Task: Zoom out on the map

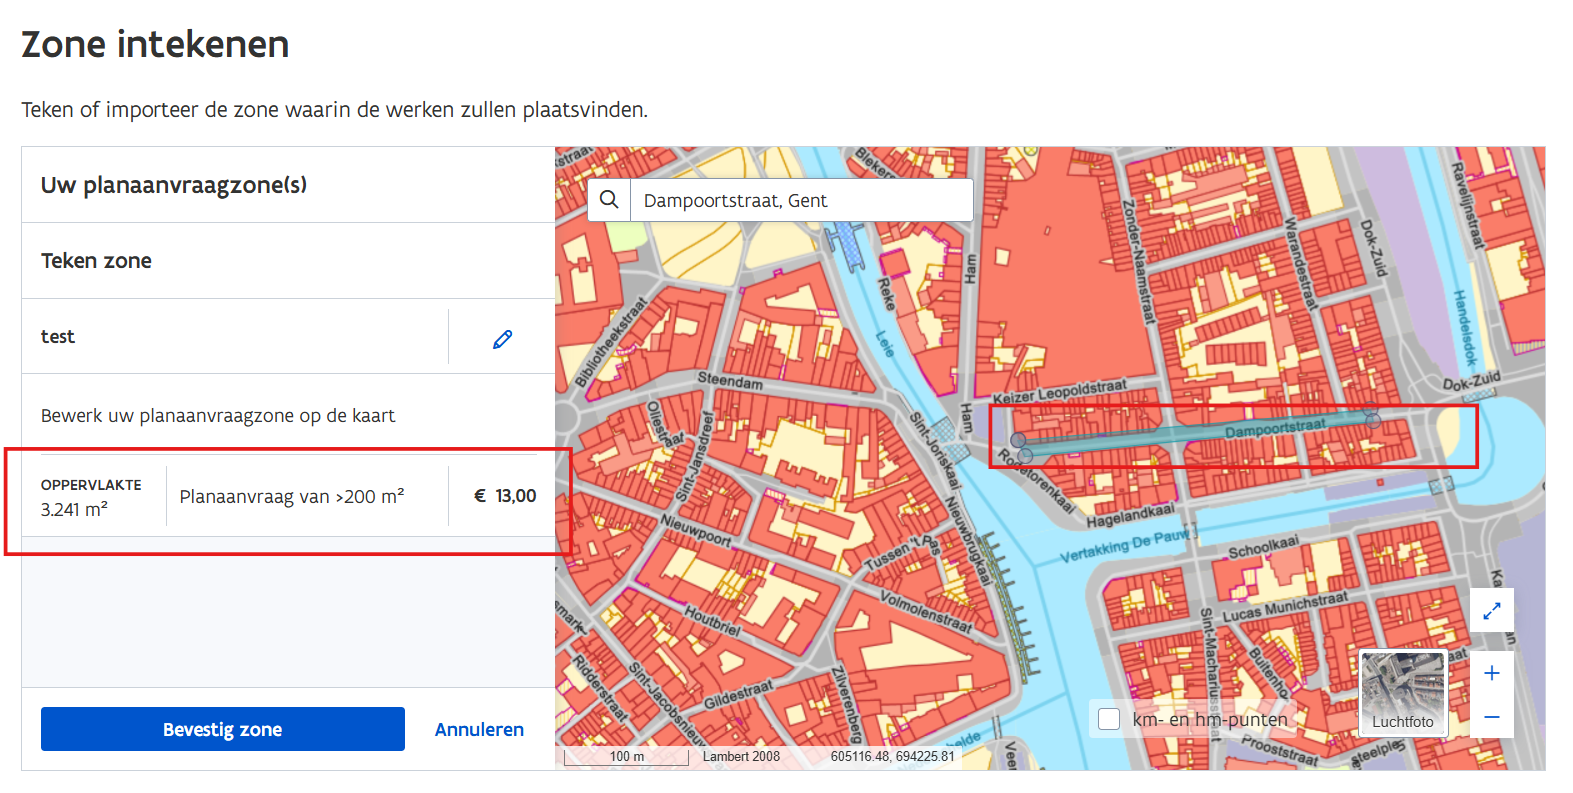Action: (x=1491, y=717)
